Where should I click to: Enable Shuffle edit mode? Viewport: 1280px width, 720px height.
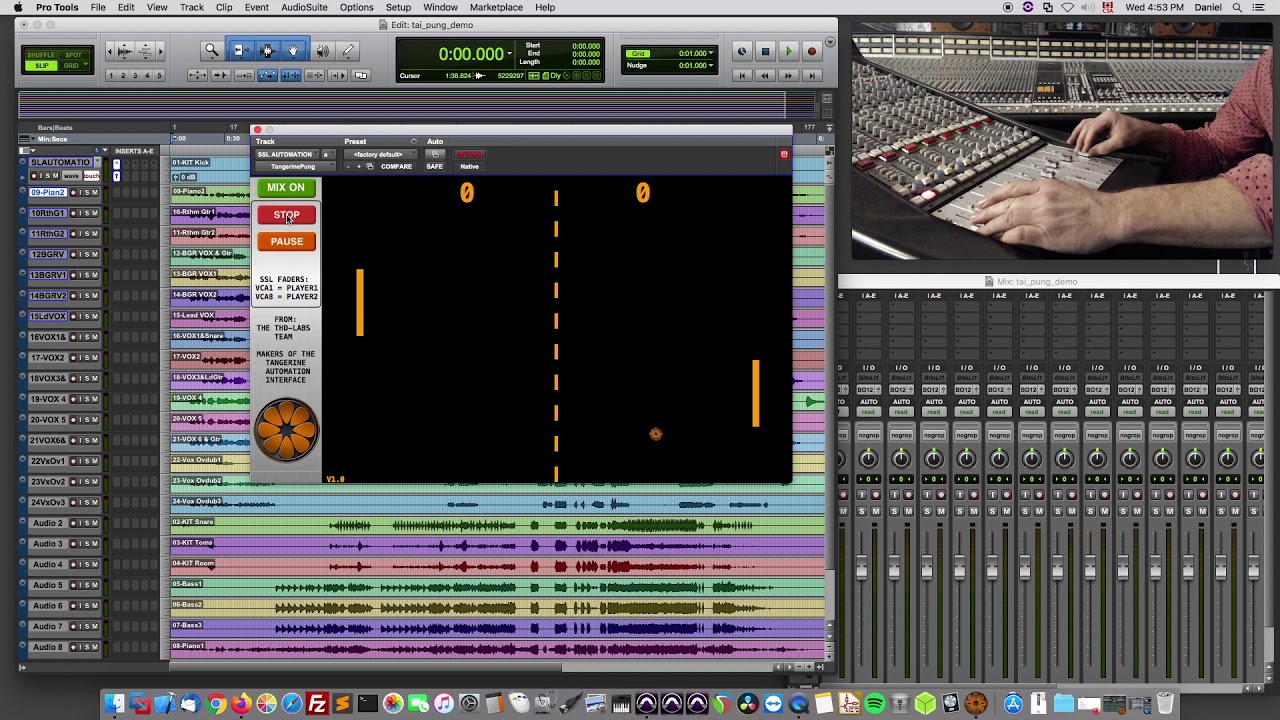point(42,55)
